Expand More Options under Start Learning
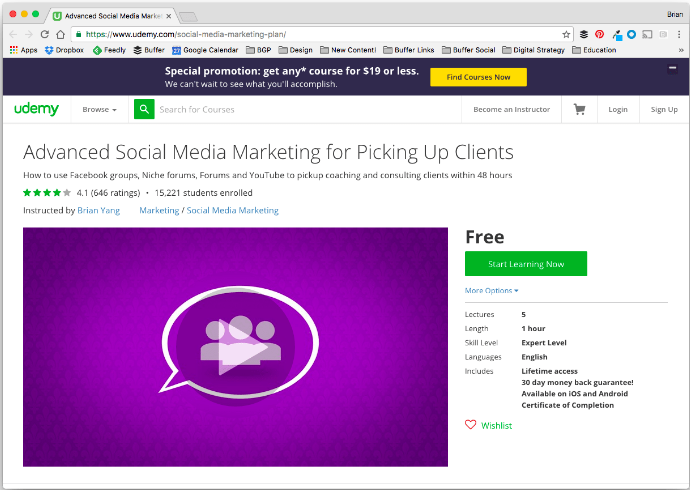The image size is (690, 490). coord(492,290)
